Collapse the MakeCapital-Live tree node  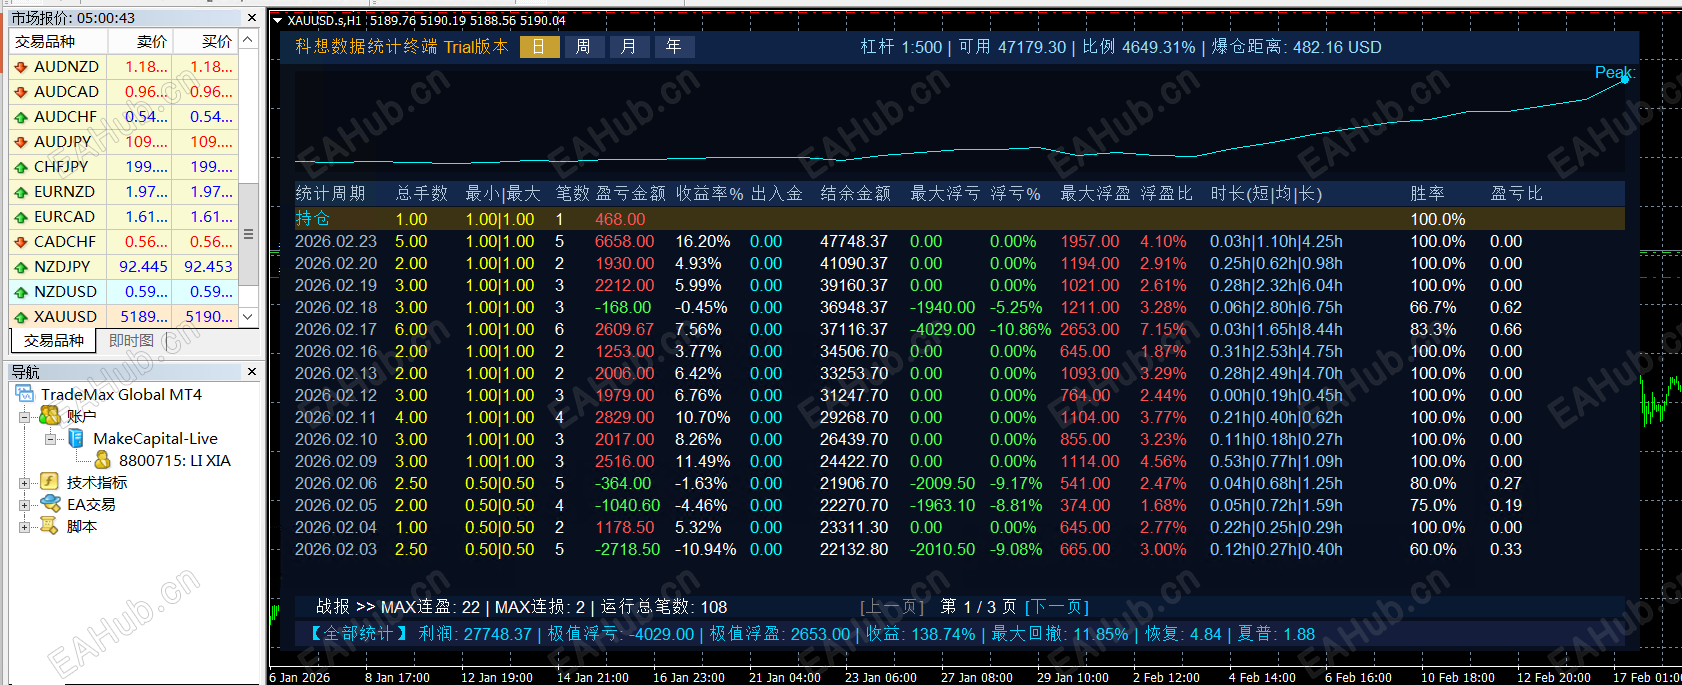[50, 439]
